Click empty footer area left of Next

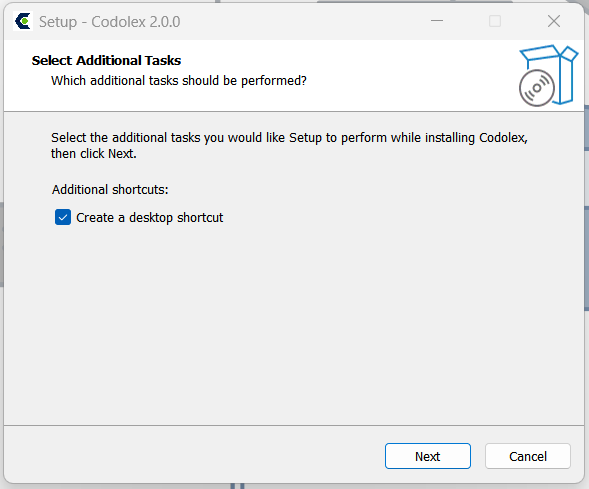188,456
